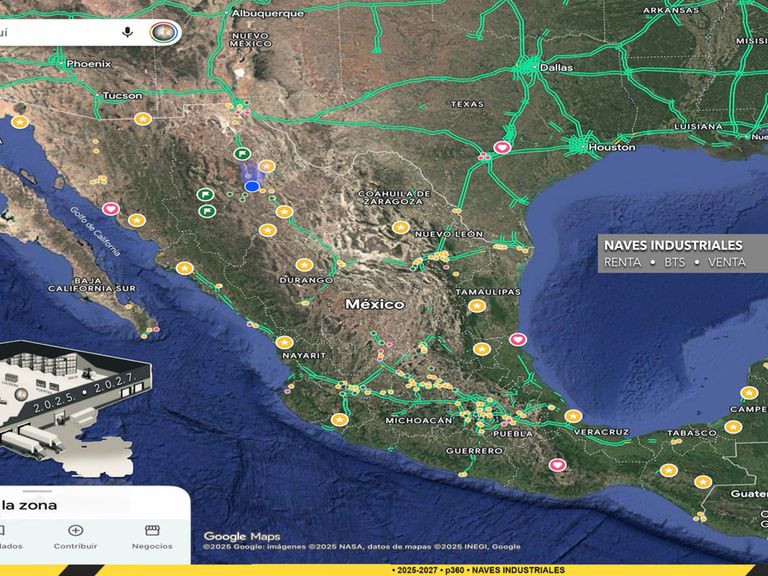
Task: Click the pink heart marker south of Puebla
Action: (557, 465)
